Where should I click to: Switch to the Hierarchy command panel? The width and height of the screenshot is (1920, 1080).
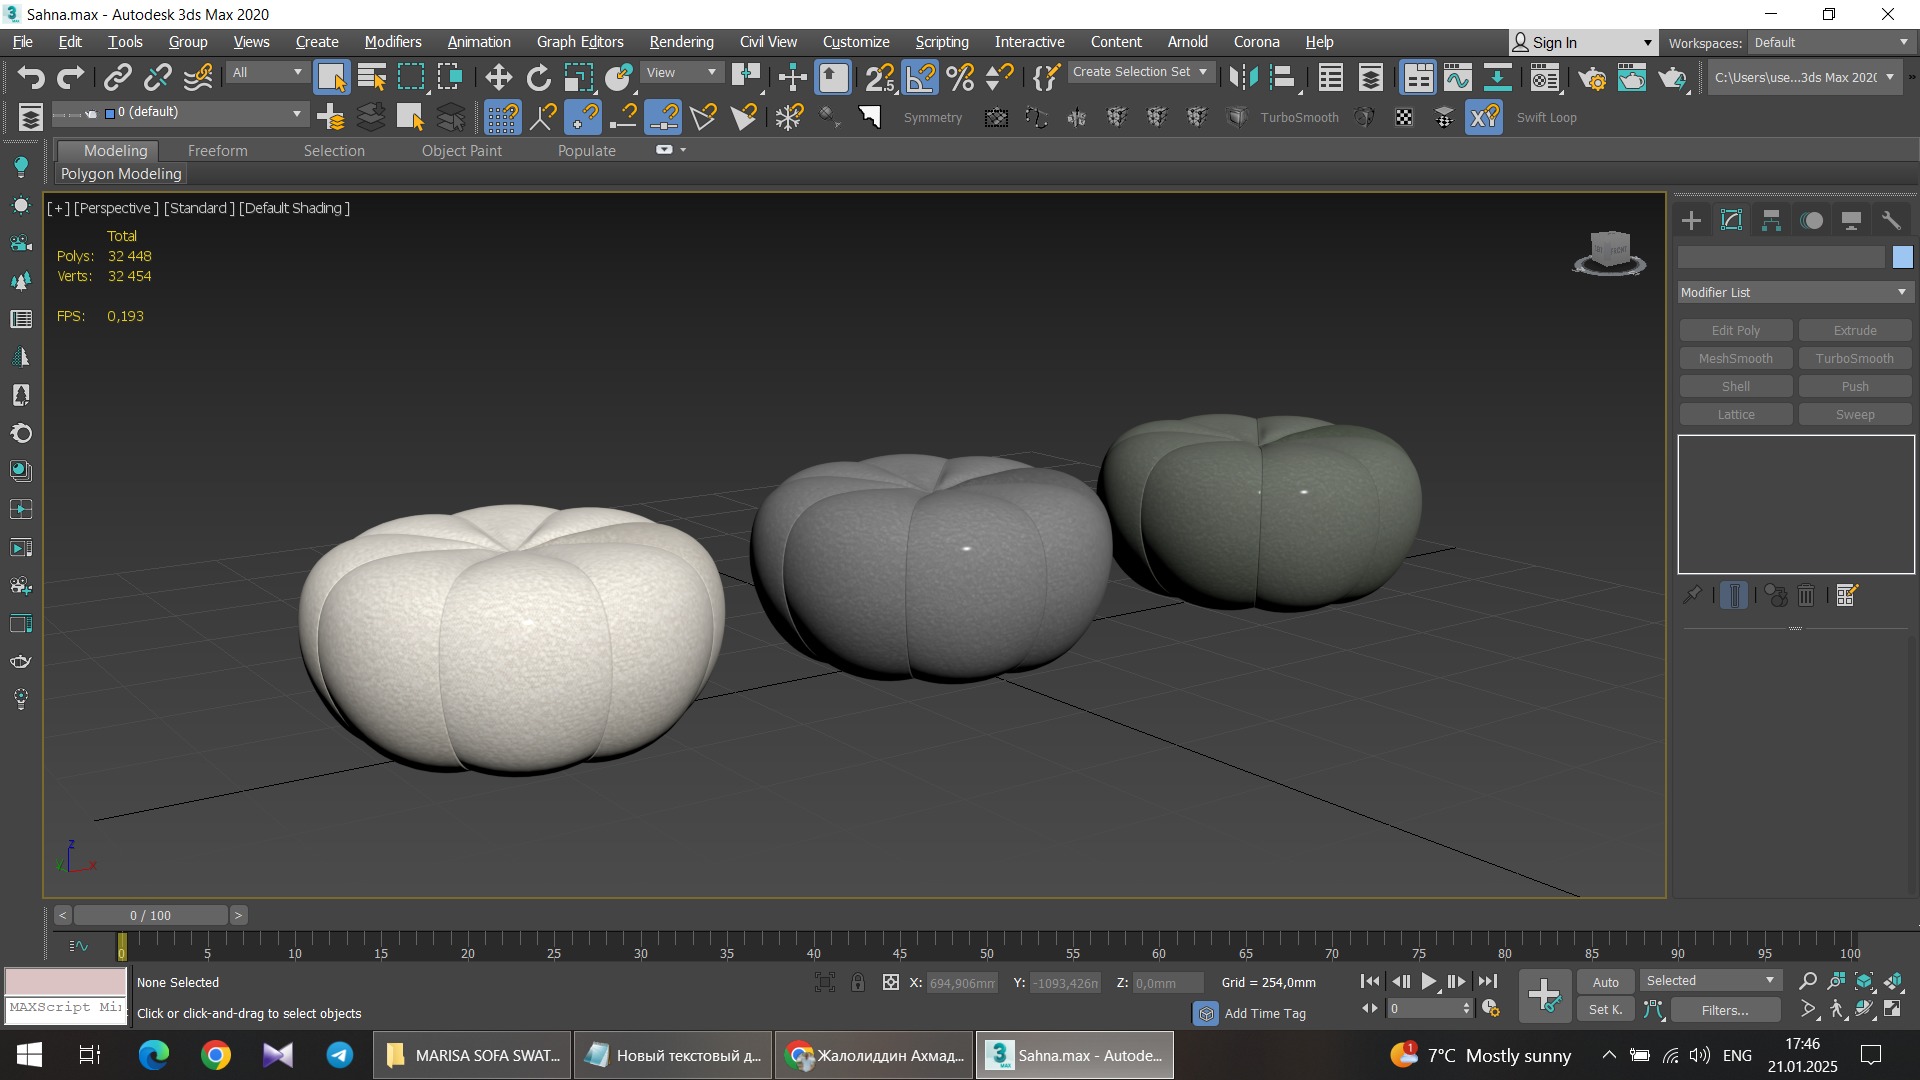click(x=1771, y=220)
